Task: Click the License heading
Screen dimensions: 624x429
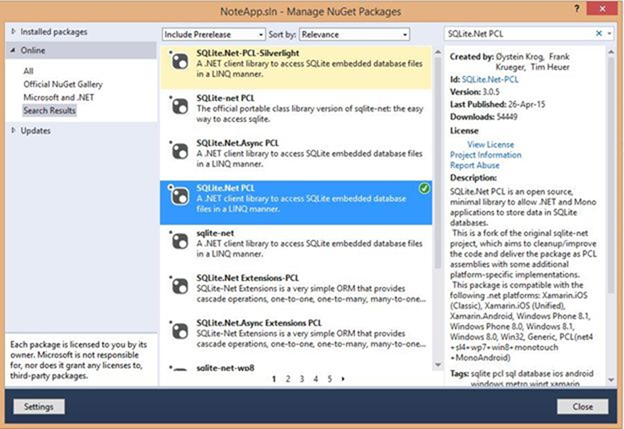Action: coord(464,131)
